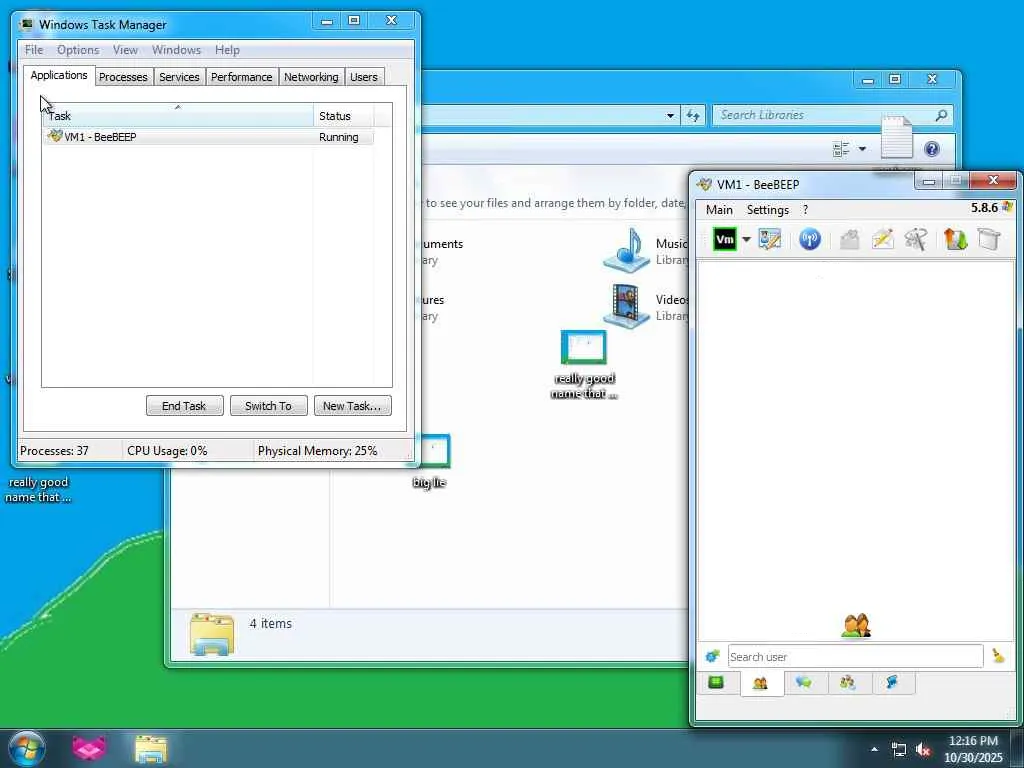
Task: Open the view options dropdown arrow in Libraries
Action: (862, 149)
